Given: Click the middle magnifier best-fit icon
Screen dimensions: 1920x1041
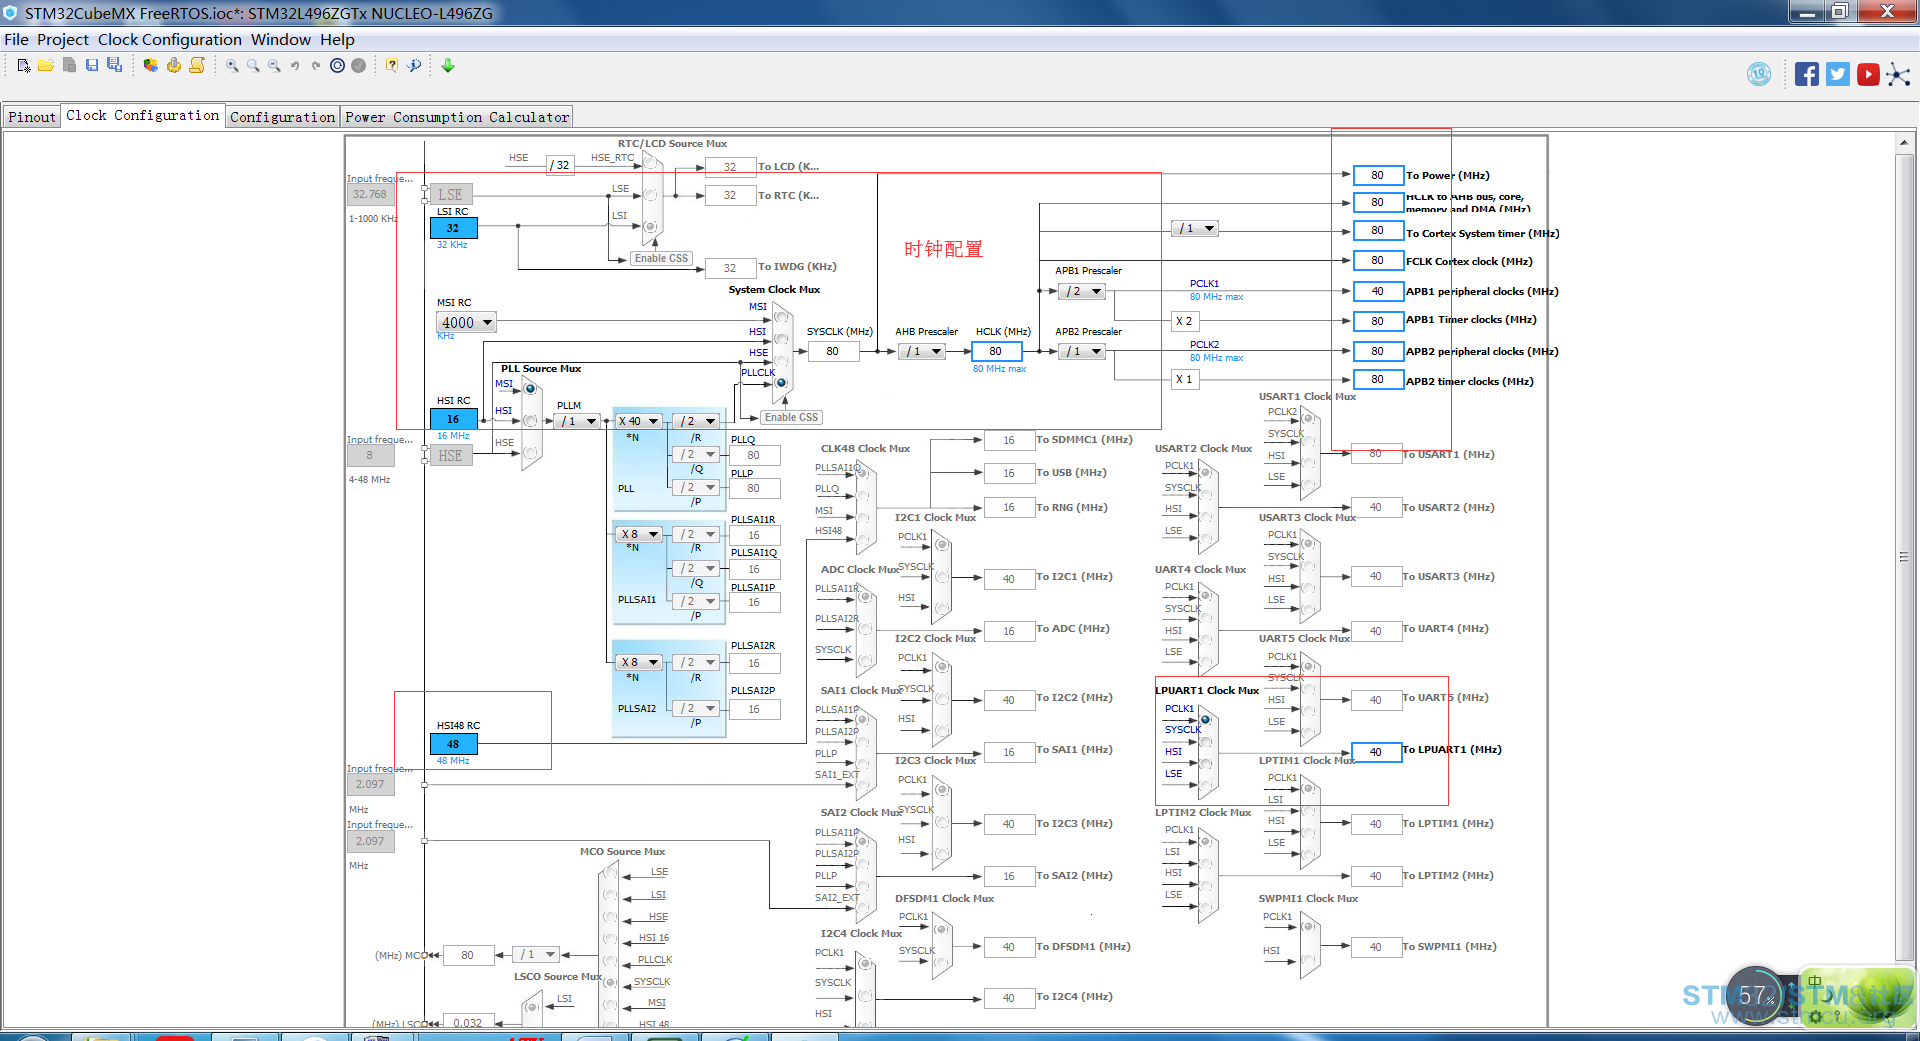Looking at the screenshot, I should (253, 66).
